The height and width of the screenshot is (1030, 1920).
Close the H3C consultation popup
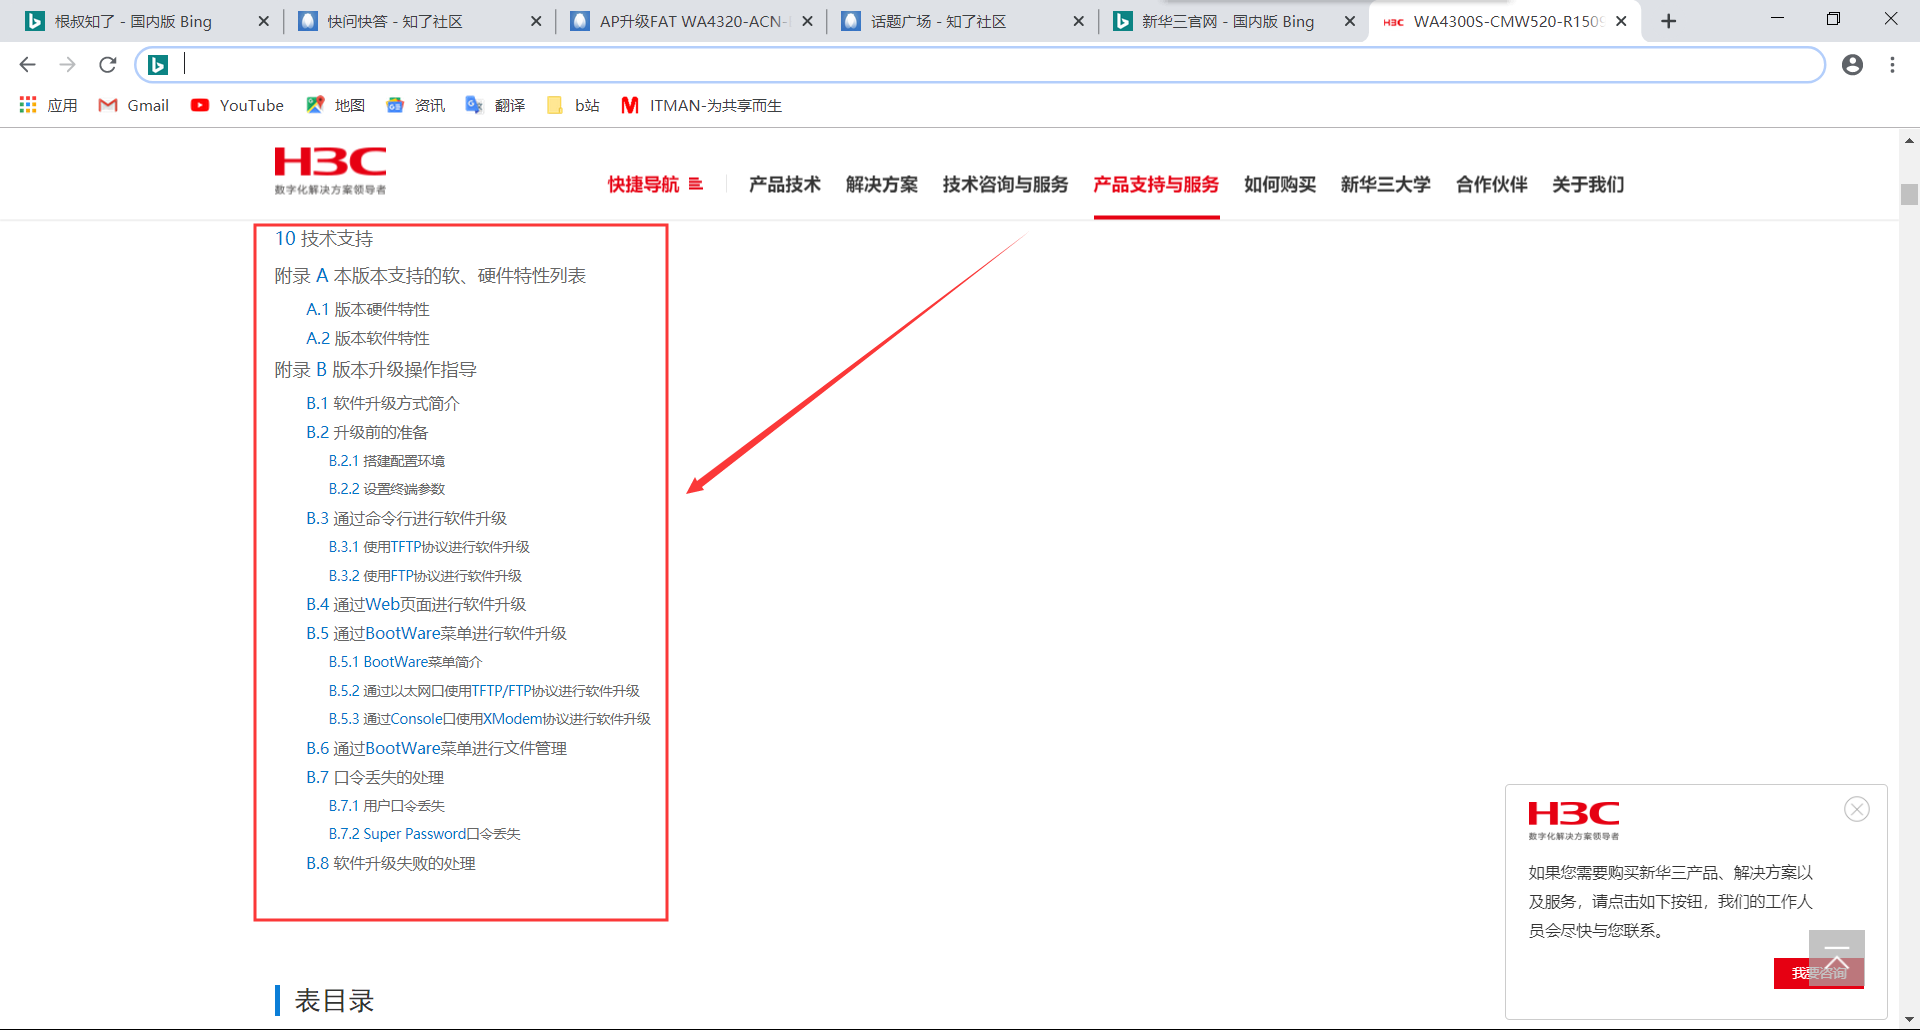tap(1857, 809)
